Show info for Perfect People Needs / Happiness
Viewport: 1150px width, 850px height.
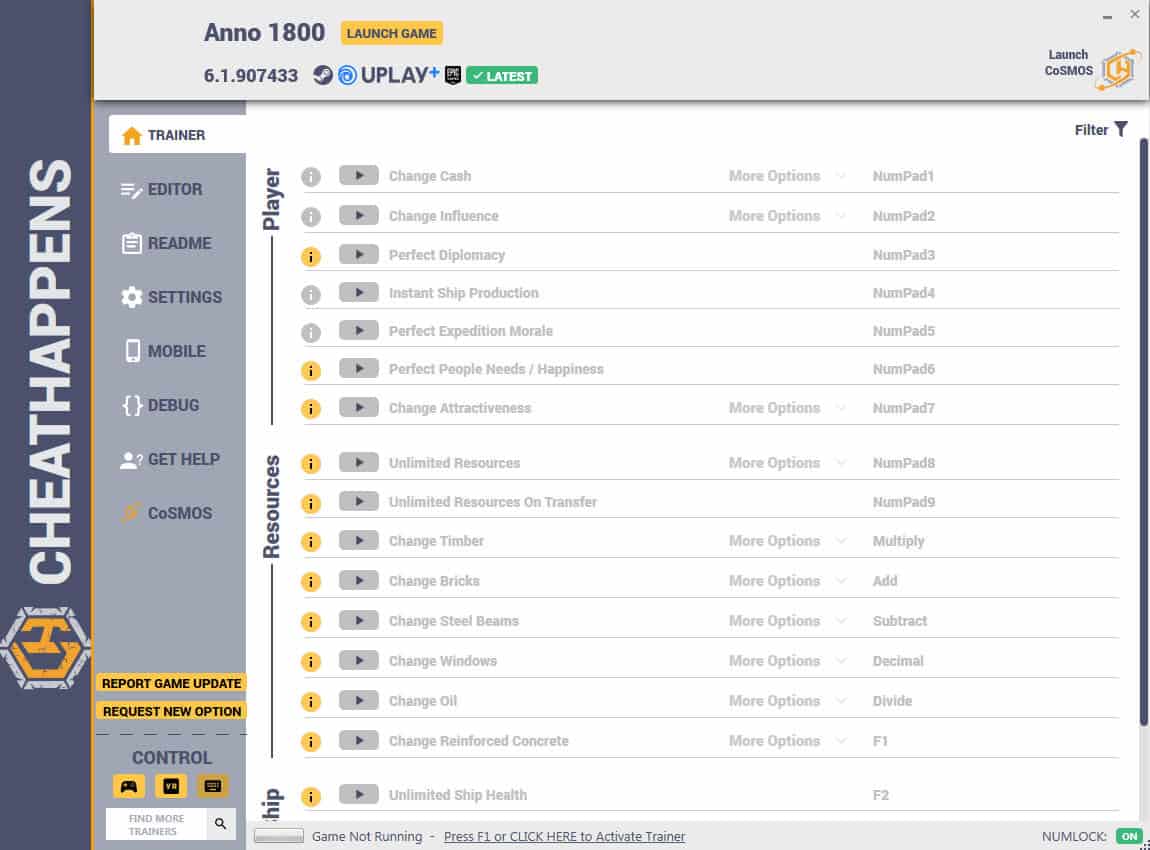tap(311, 370)
